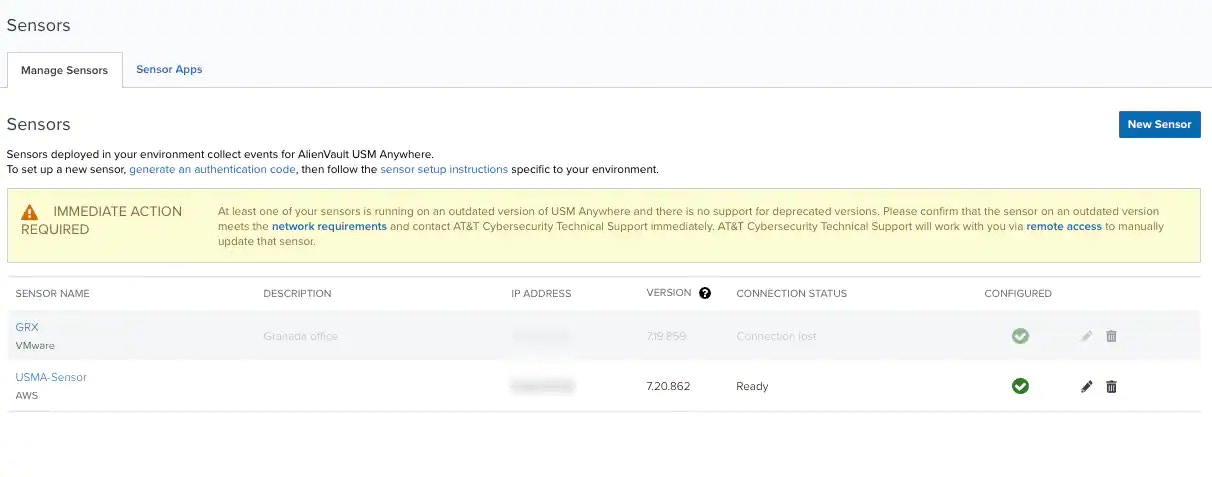Viewport: 1212px width, 477px height.
Task: Click the orange warning triangle icon
Action: tap(30, 212)
